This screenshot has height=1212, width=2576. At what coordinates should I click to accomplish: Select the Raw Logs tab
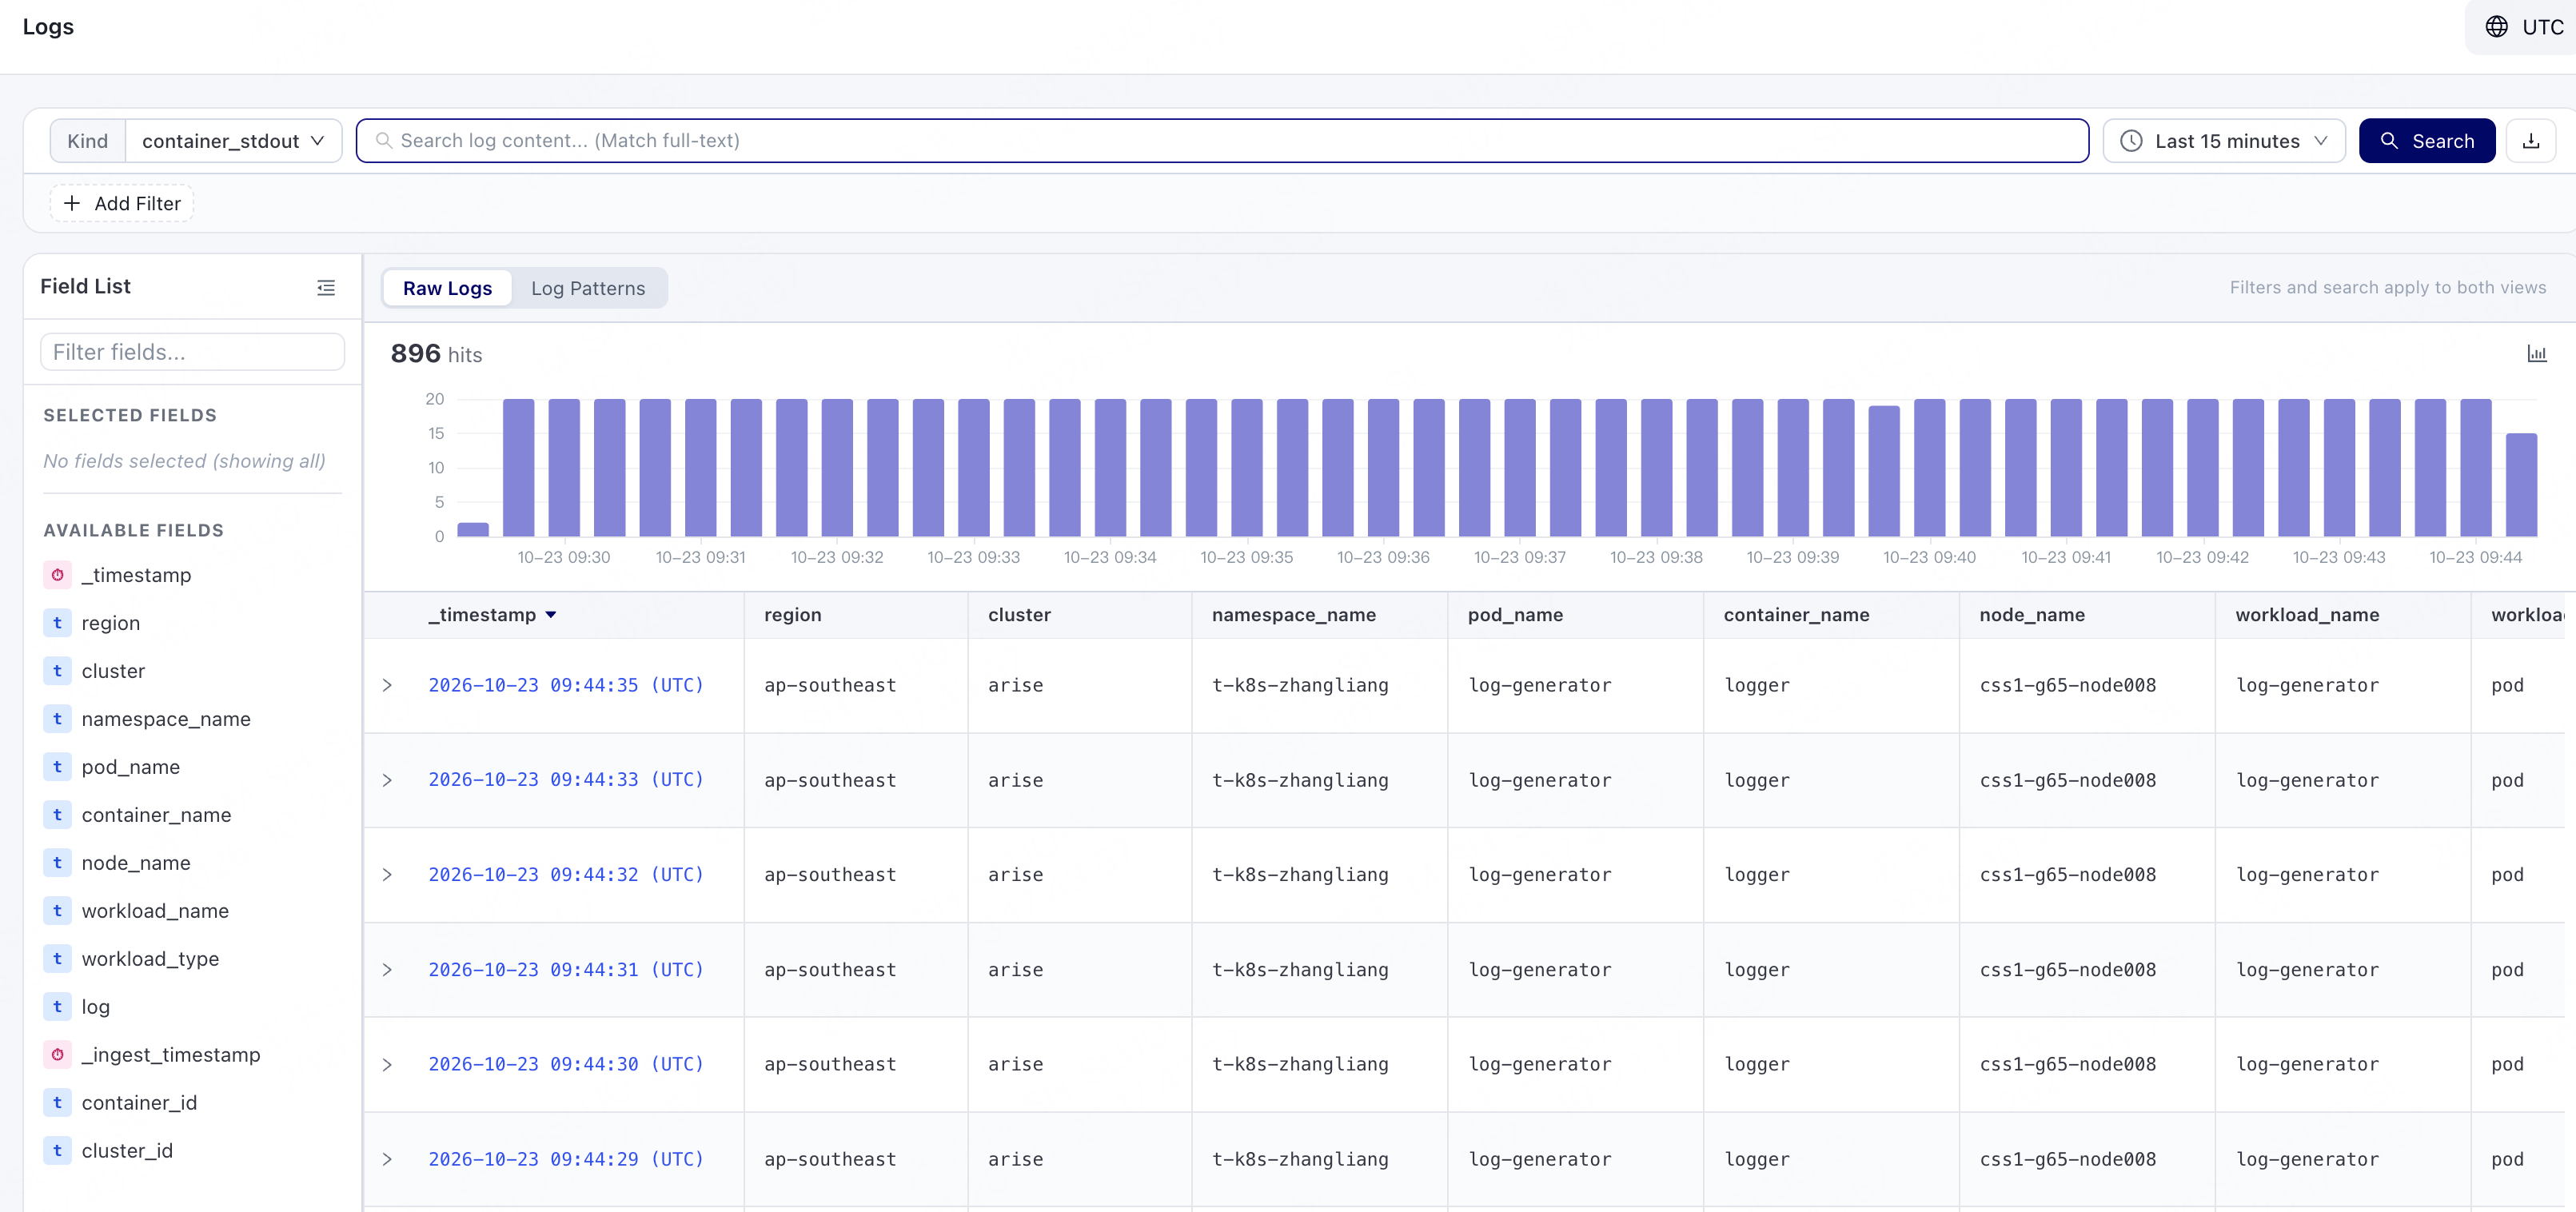point(447,288)
